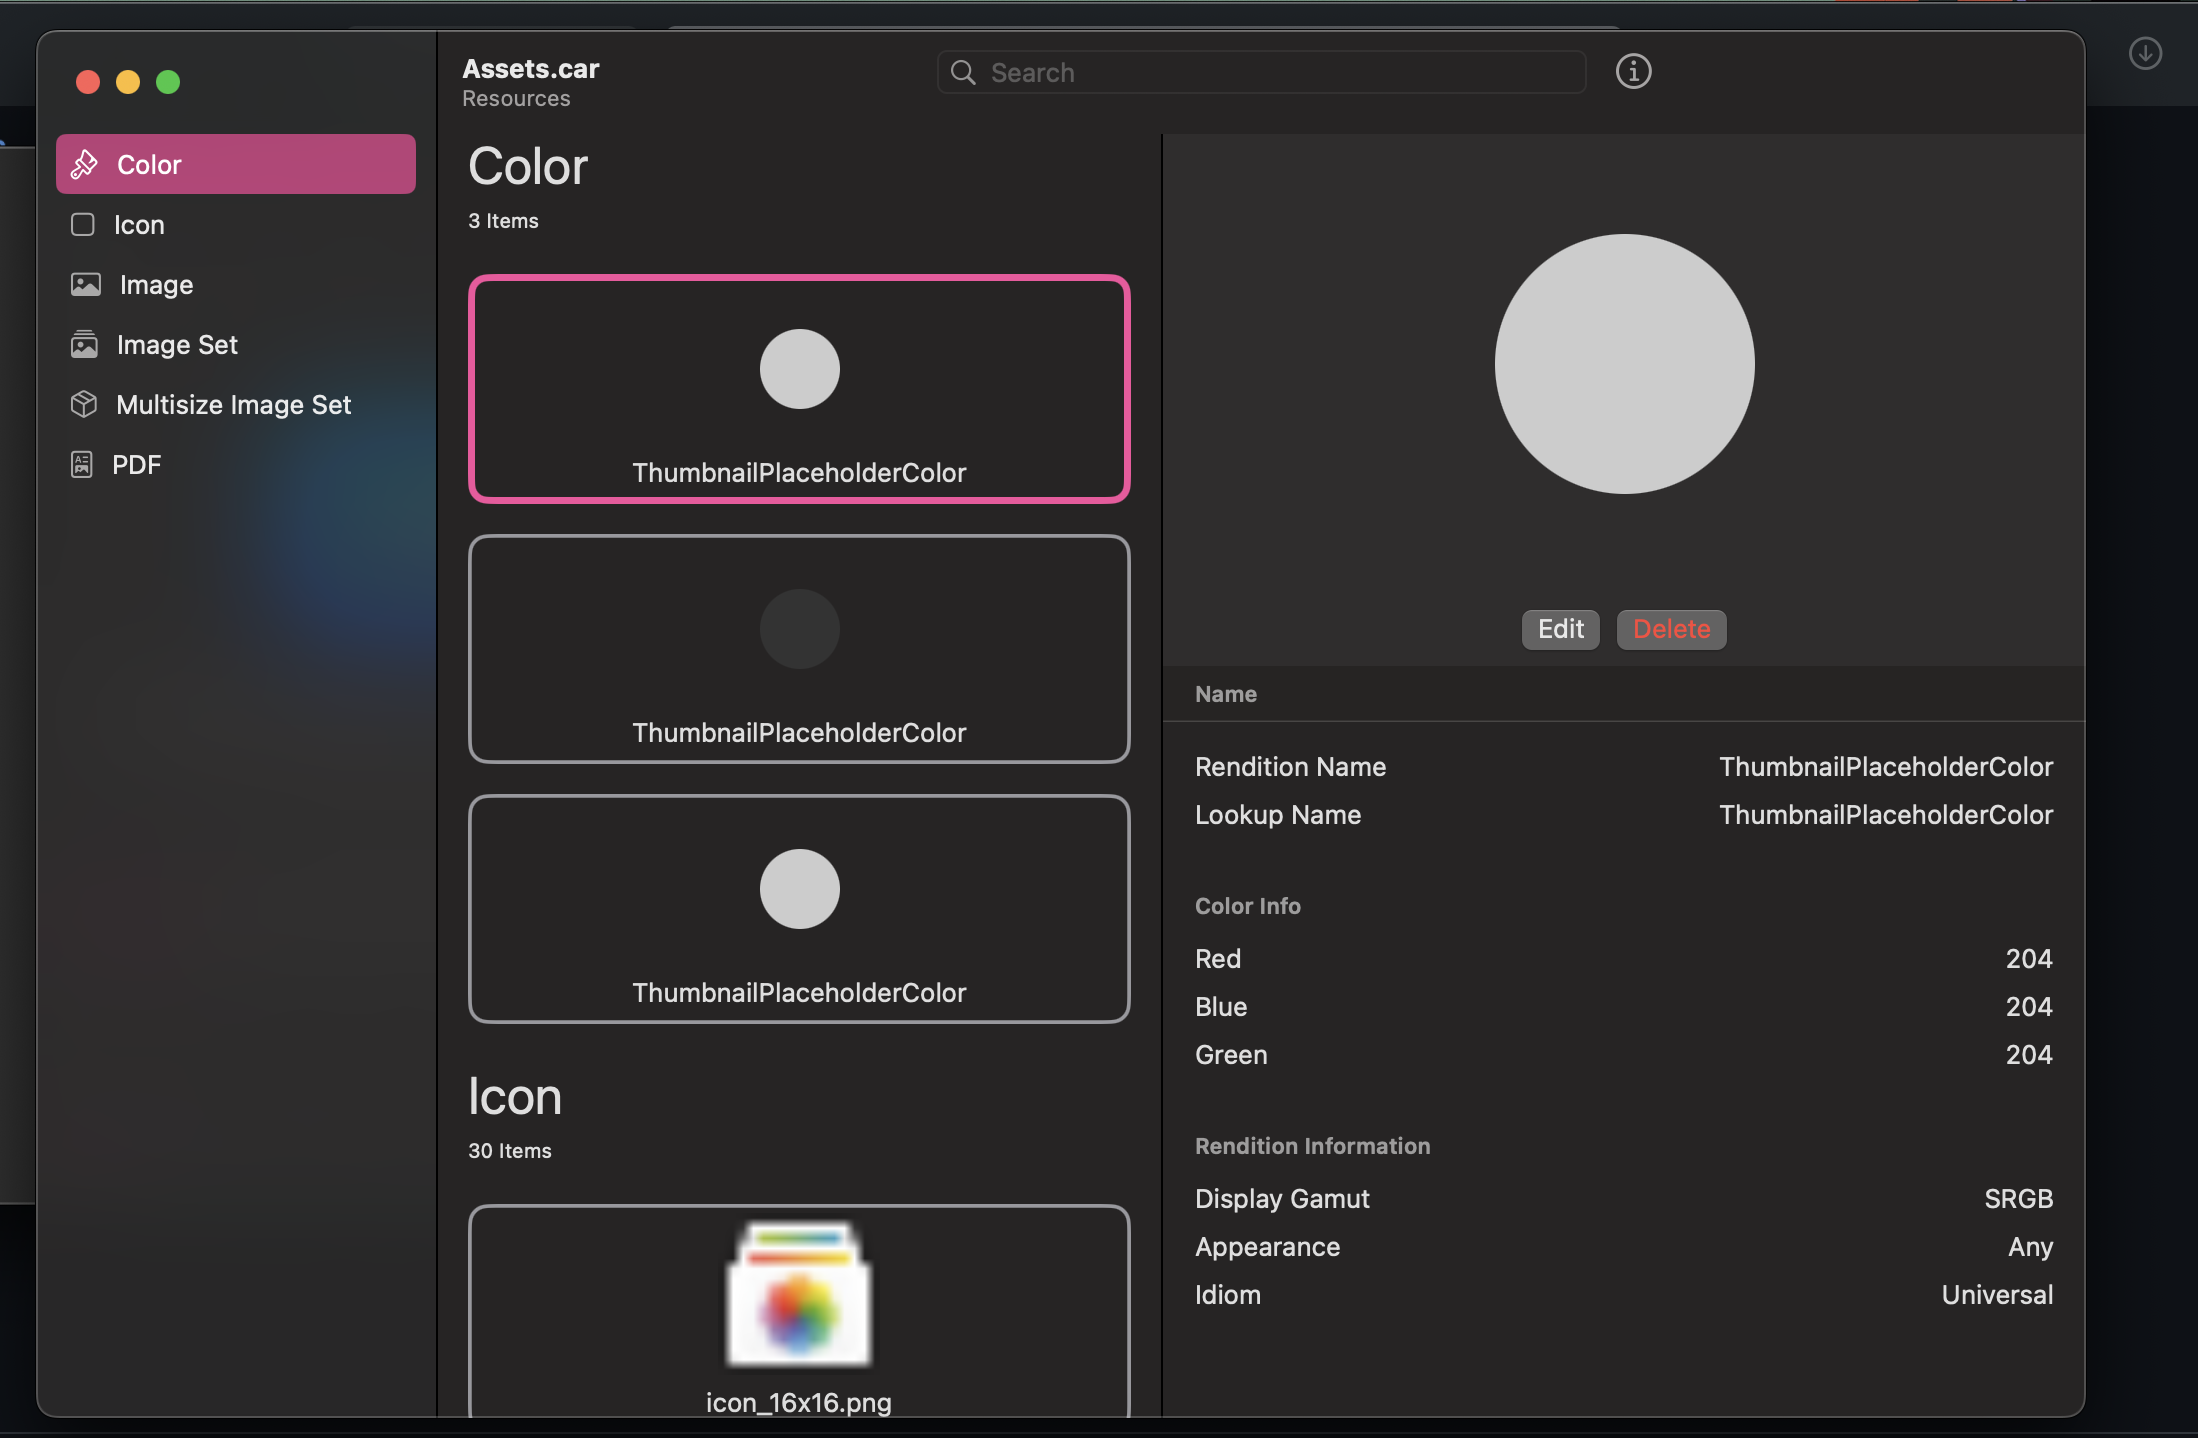Select the third ThumbnailPlaceholderColor swatch card
The height and width of the screenshot is (1438, 2198).
[x=799, y=909]
